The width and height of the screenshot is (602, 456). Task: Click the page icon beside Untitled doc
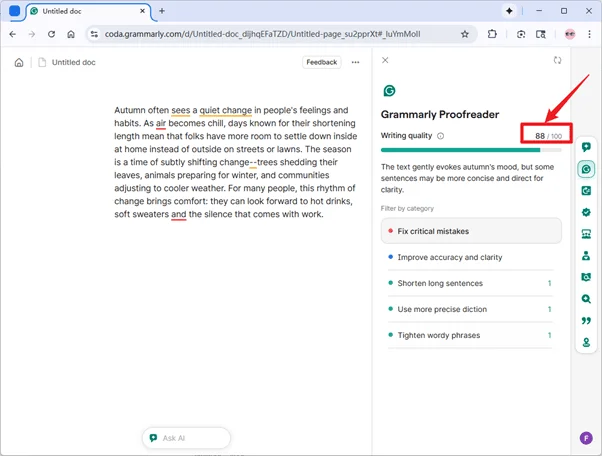pos(42,63)
